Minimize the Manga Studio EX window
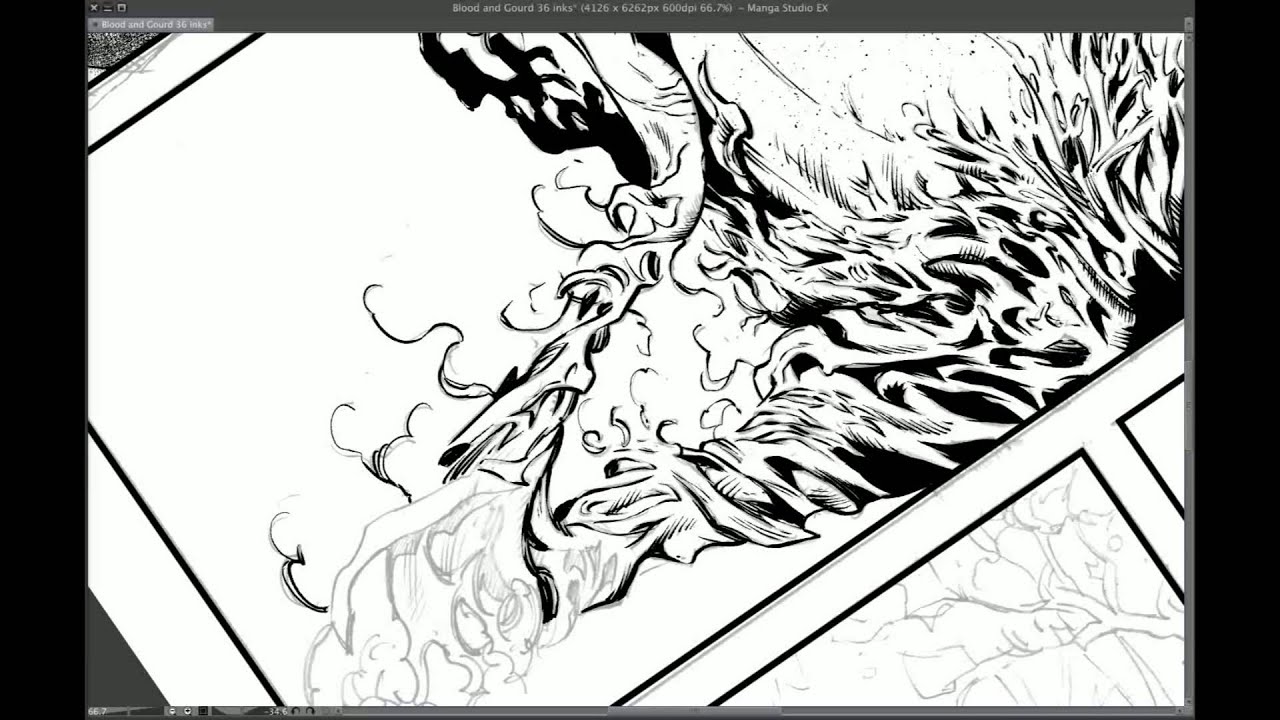Image resolution: width=1280 pixels, height=720 pixels. 108,8
